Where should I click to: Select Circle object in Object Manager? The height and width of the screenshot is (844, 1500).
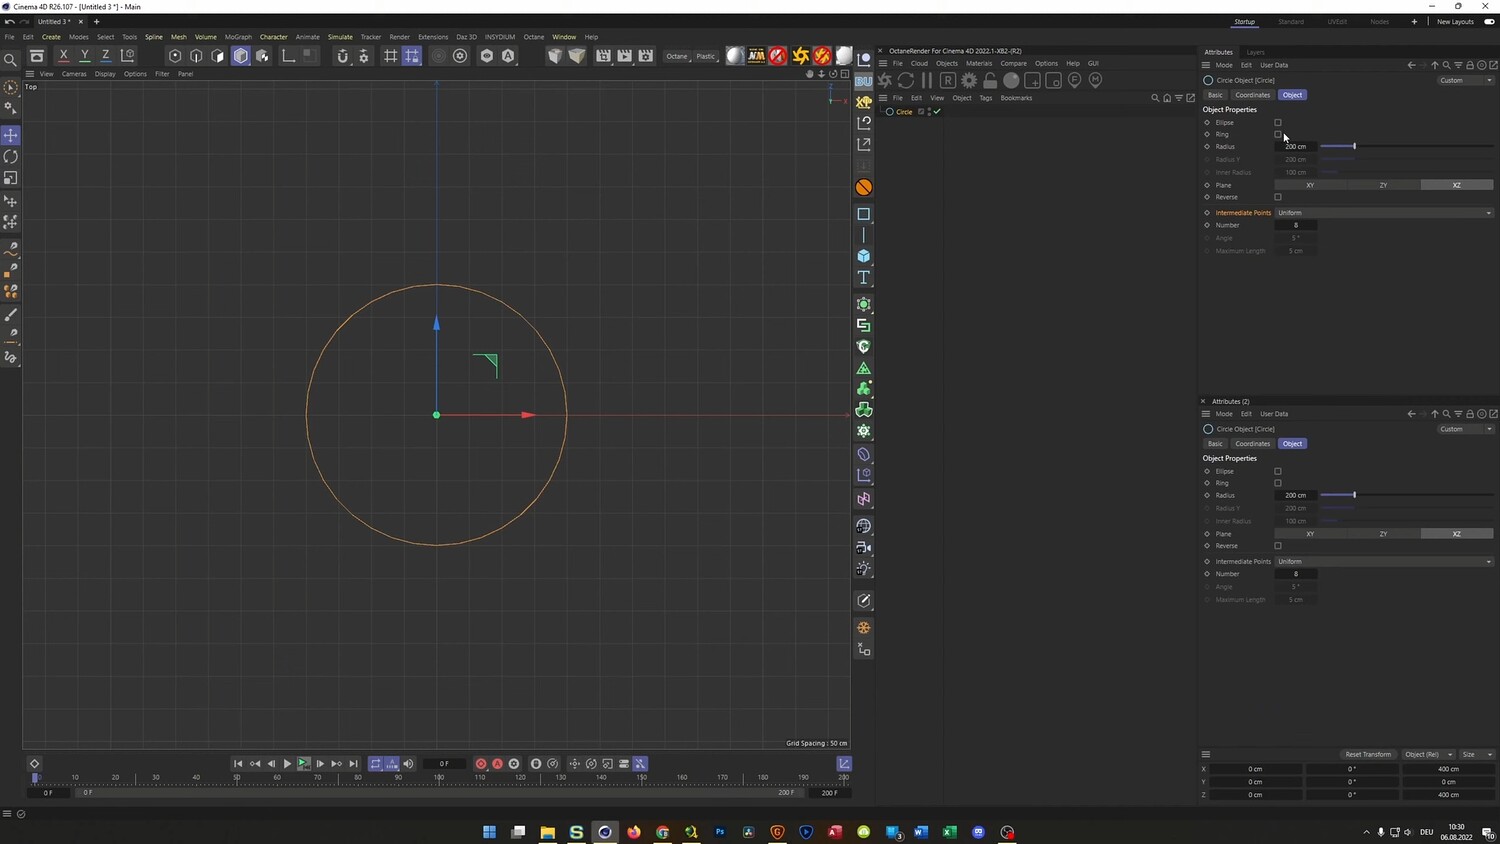pos(904,112)
